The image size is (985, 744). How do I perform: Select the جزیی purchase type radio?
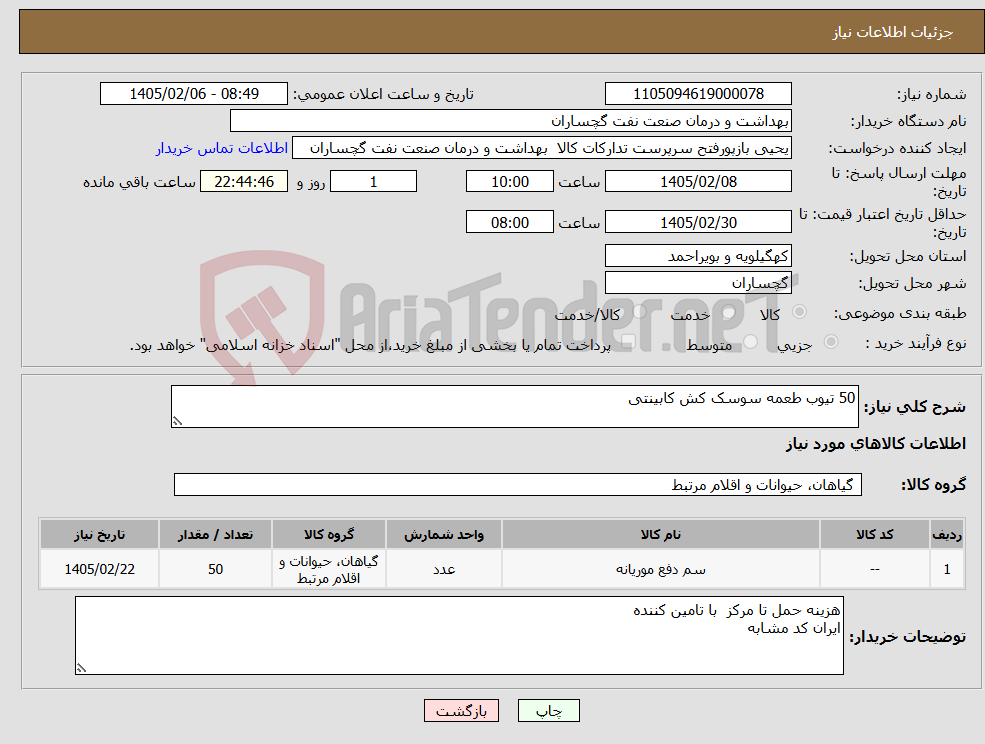830,342
